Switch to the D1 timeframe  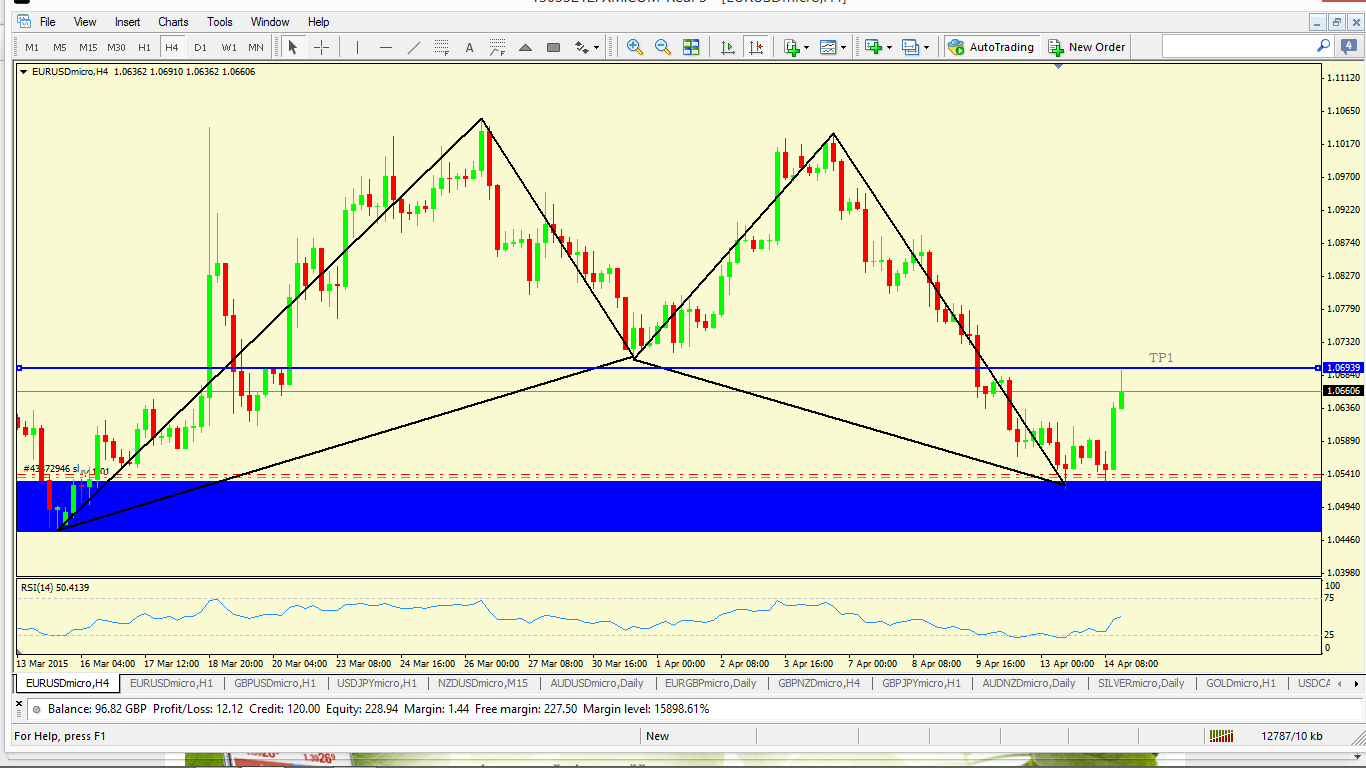tap(200, 47)
